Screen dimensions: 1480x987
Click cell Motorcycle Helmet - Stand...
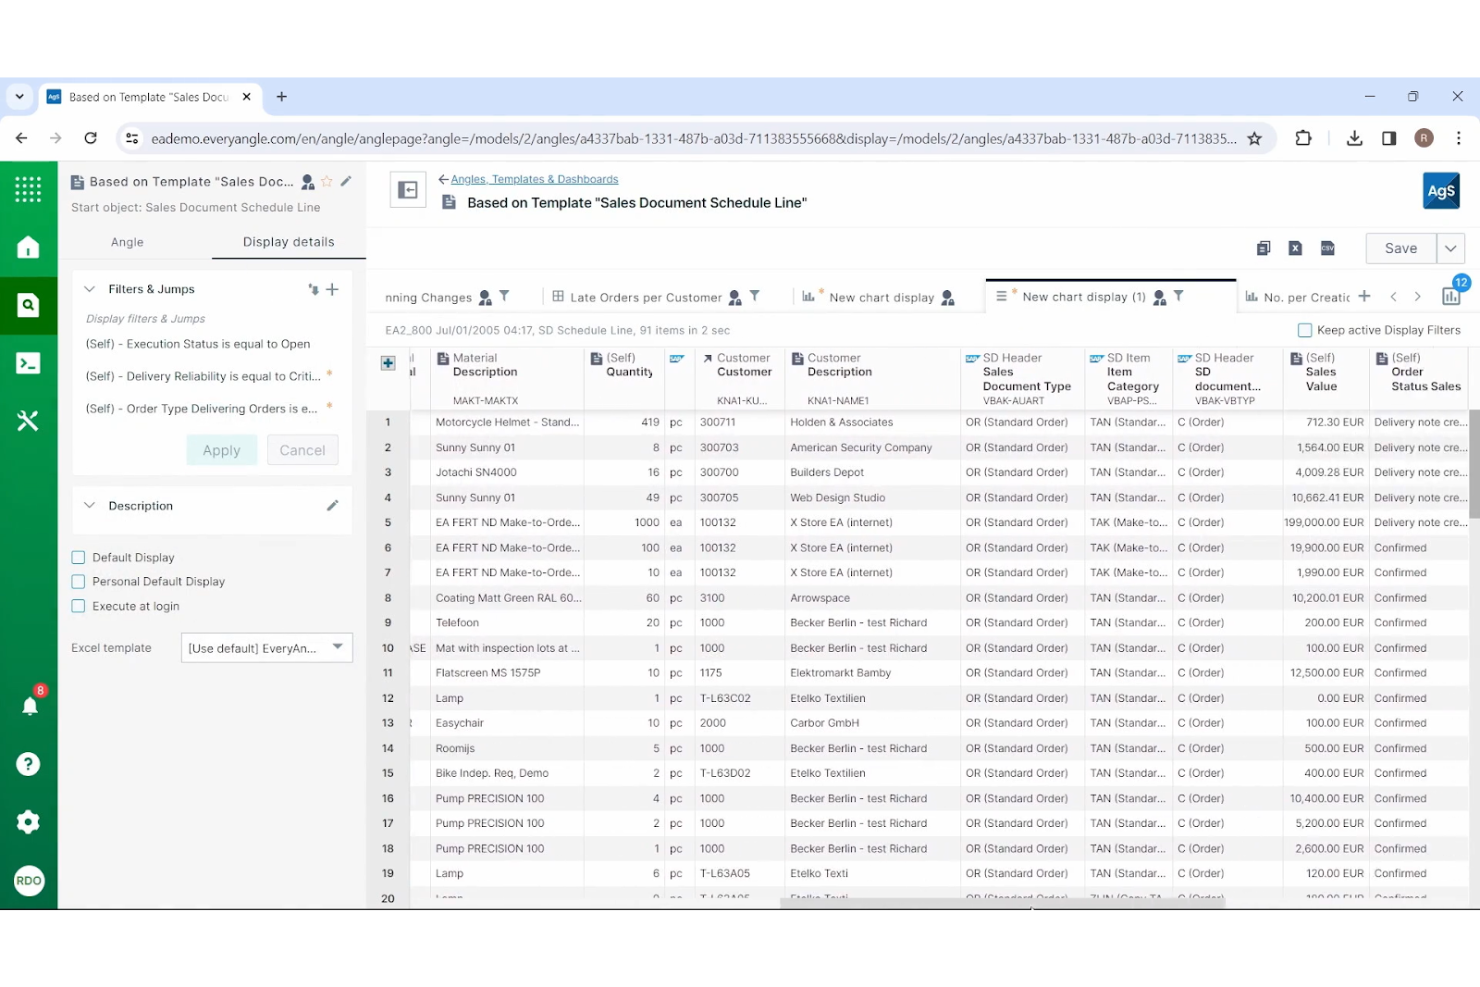(x=507, y=423)
